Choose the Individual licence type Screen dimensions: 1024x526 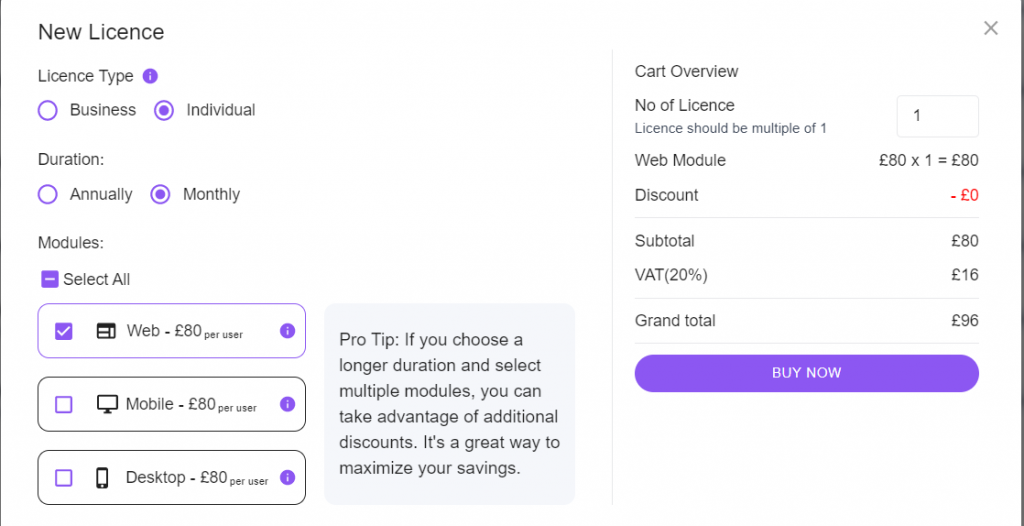[164, 110]
